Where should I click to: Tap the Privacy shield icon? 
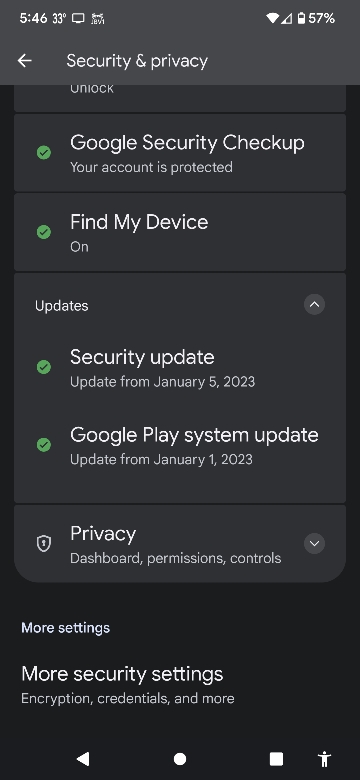tap(44, 543)
